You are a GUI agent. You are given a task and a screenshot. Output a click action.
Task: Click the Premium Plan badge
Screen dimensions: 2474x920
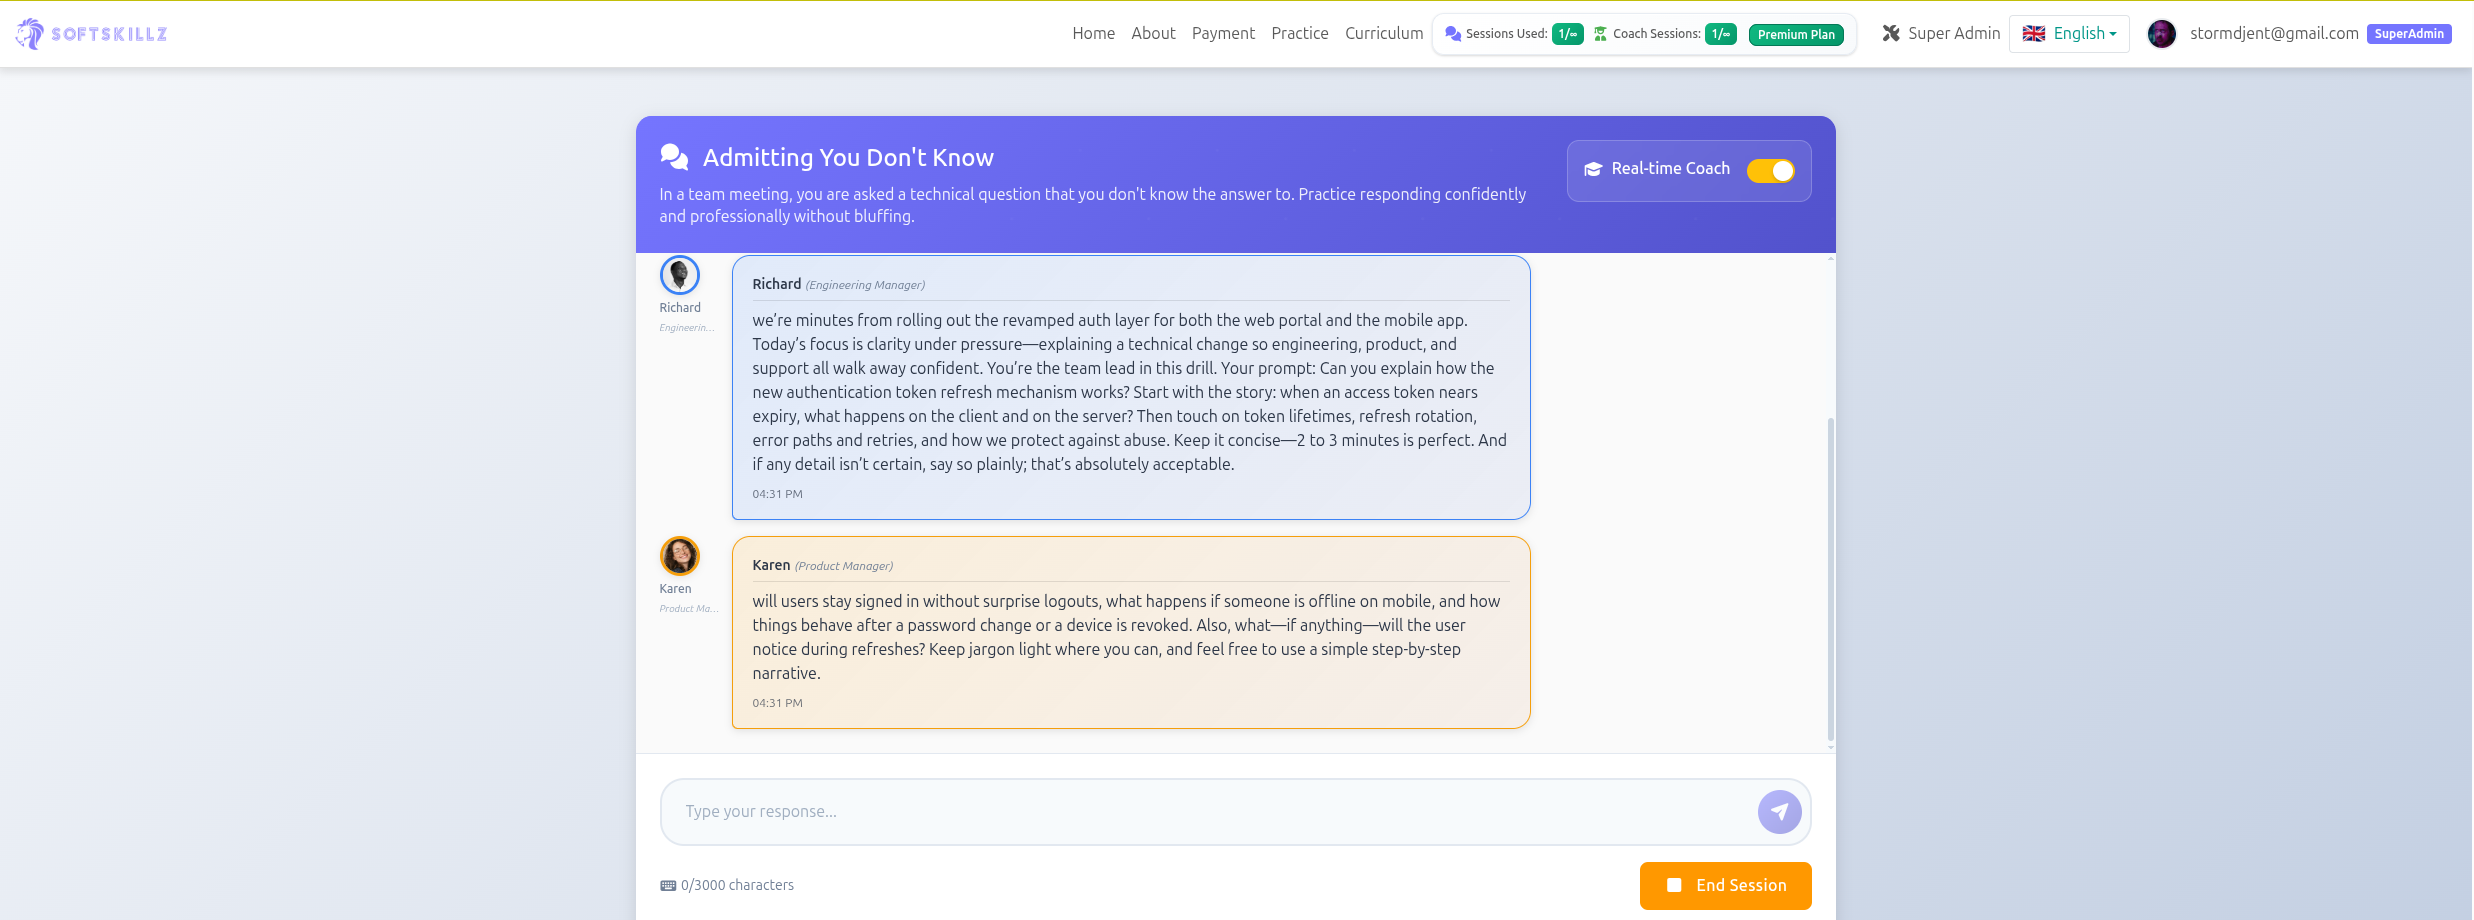pos(1796,35)
